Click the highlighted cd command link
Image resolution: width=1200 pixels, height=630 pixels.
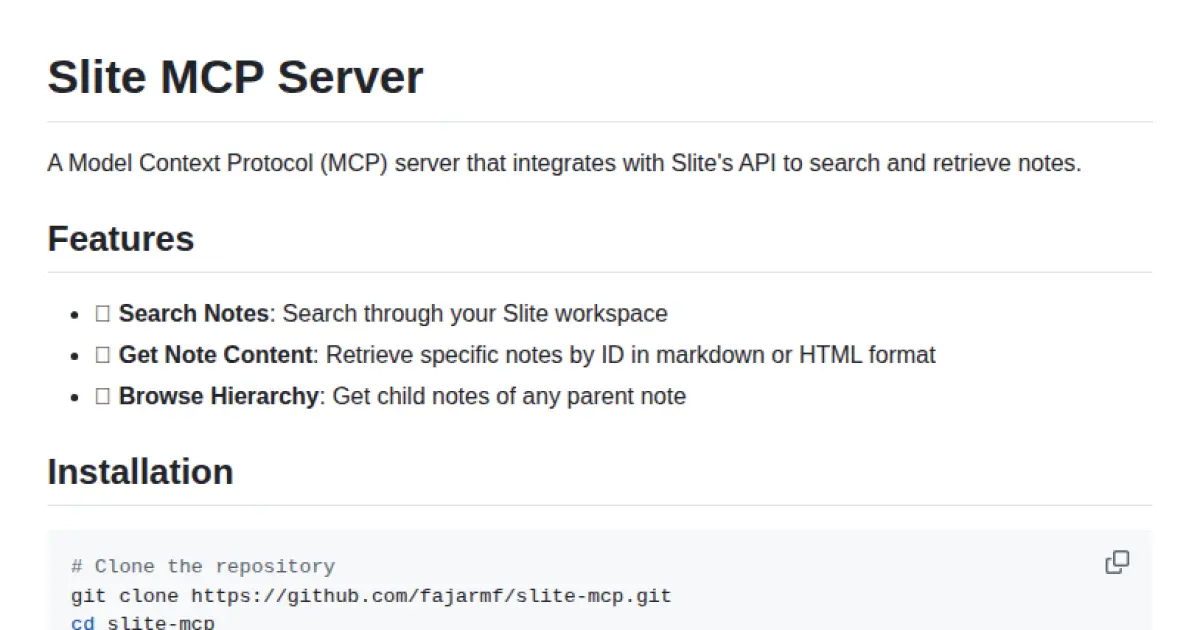coord(82,621)
